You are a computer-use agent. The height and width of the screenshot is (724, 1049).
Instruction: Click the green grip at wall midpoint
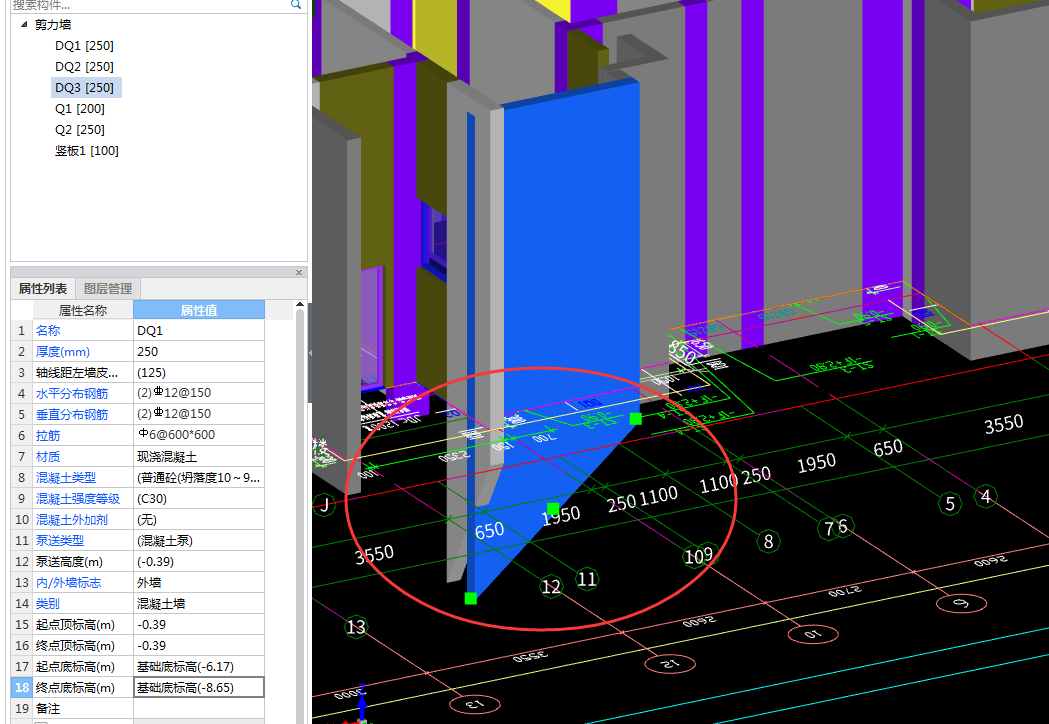tap(553, 509)
